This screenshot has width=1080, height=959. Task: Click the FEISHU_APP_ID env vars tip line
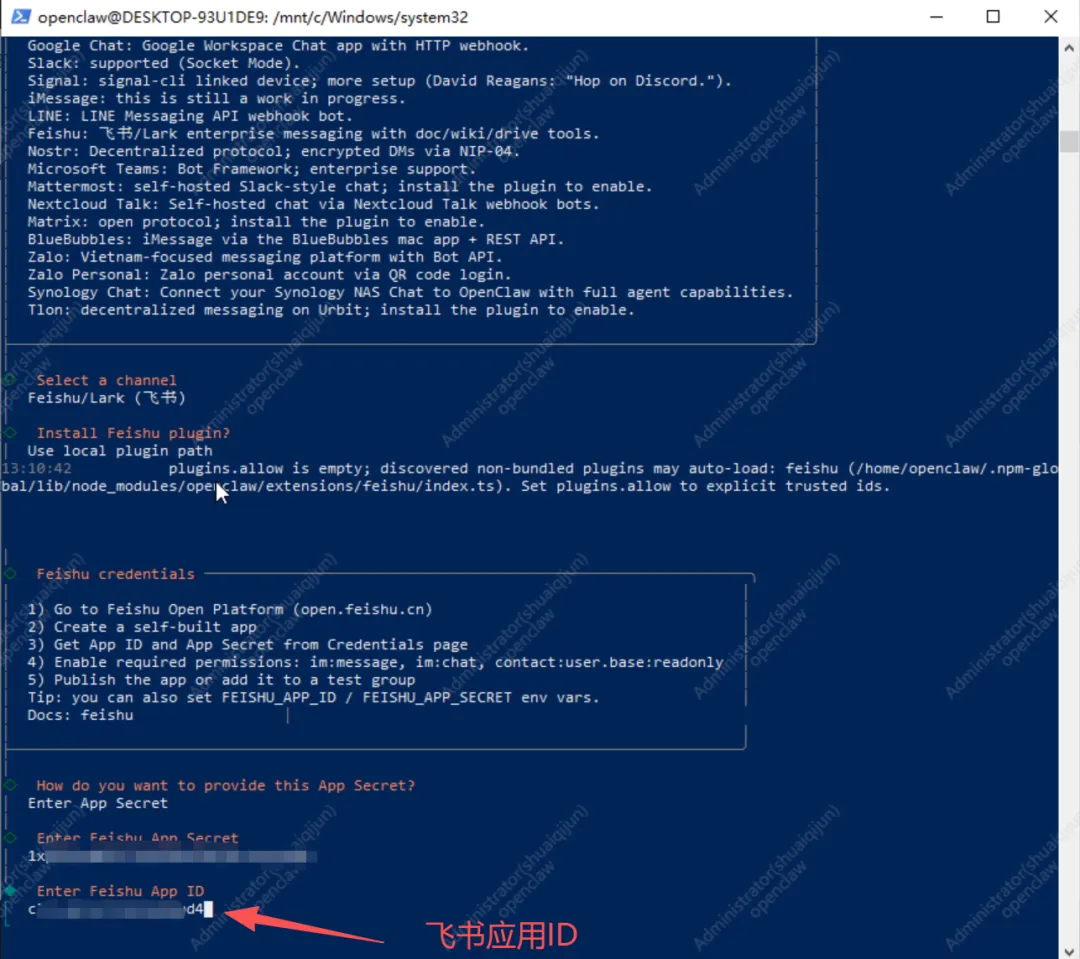pos(313,697)
